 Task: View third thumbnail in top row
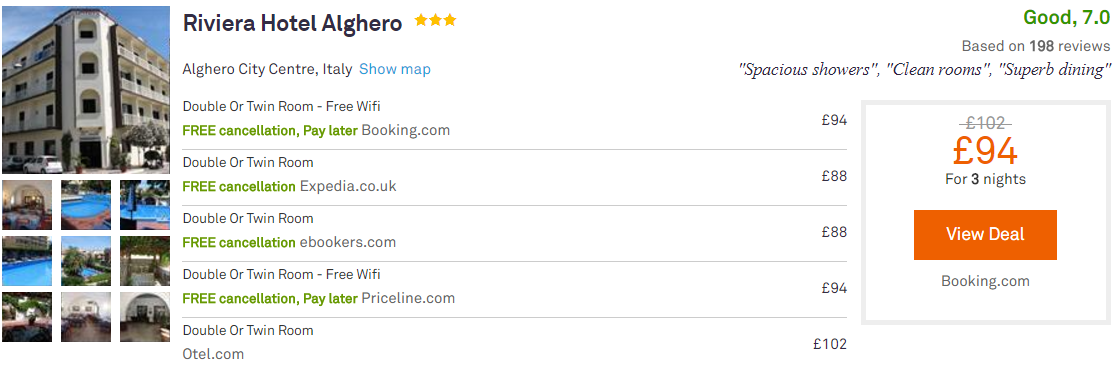(145, 205)
